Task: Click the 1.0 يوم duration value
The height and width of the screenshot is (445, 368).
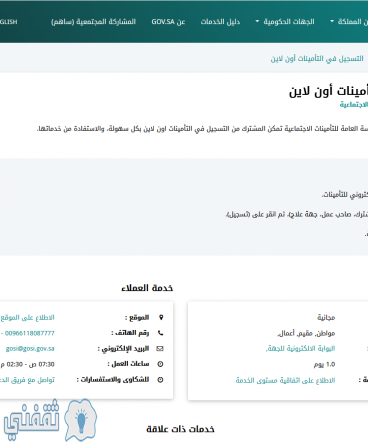Action: click(x=324, y=364)
